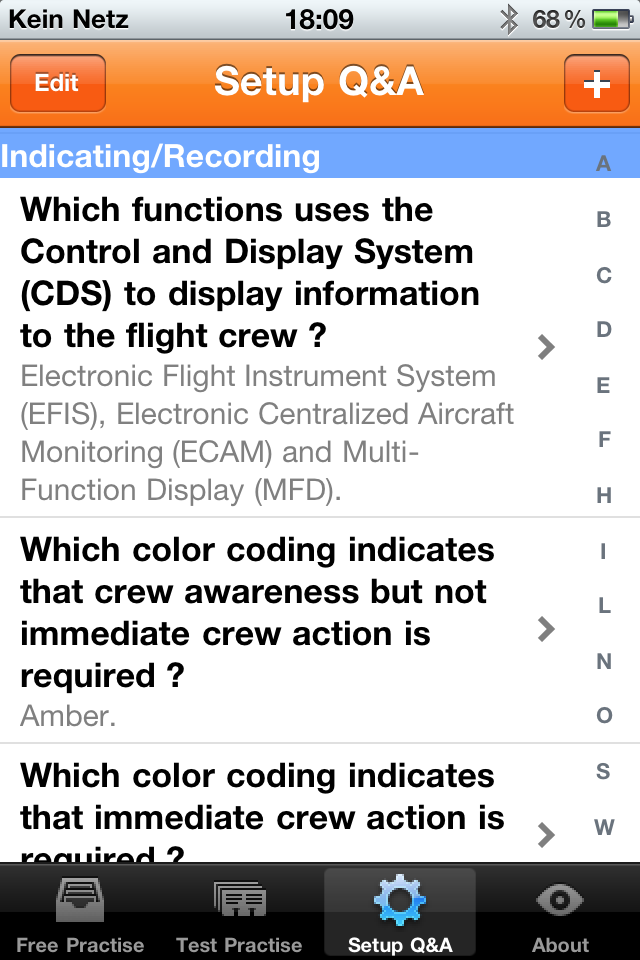Jump to index letter N
The width and height of the screenshot is (640, 960).
pos(603,661)
